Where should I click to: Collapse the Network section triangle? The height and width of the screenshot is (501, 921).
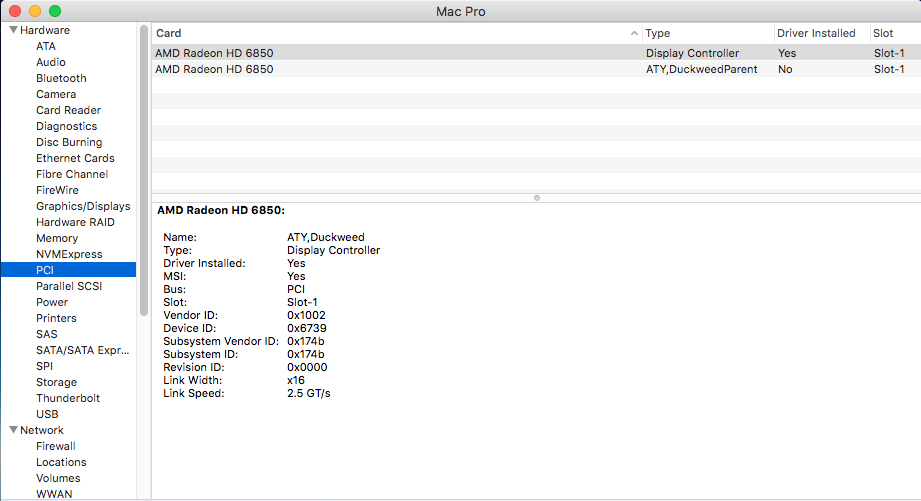point(14,430)
